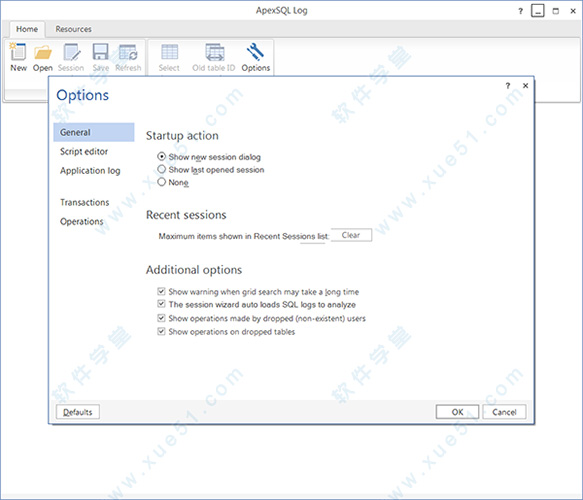This screenshot has width=583, height=500.
Task: Switch to the Home ribbon tab
Action: 27,29
